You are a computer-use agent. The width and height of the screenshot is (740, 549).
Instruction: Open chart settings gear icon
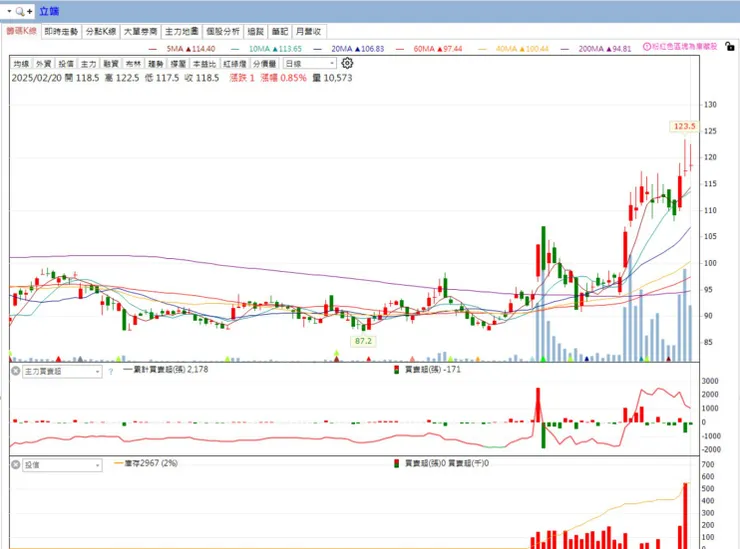pyautogui.click(x=347, y=63)
